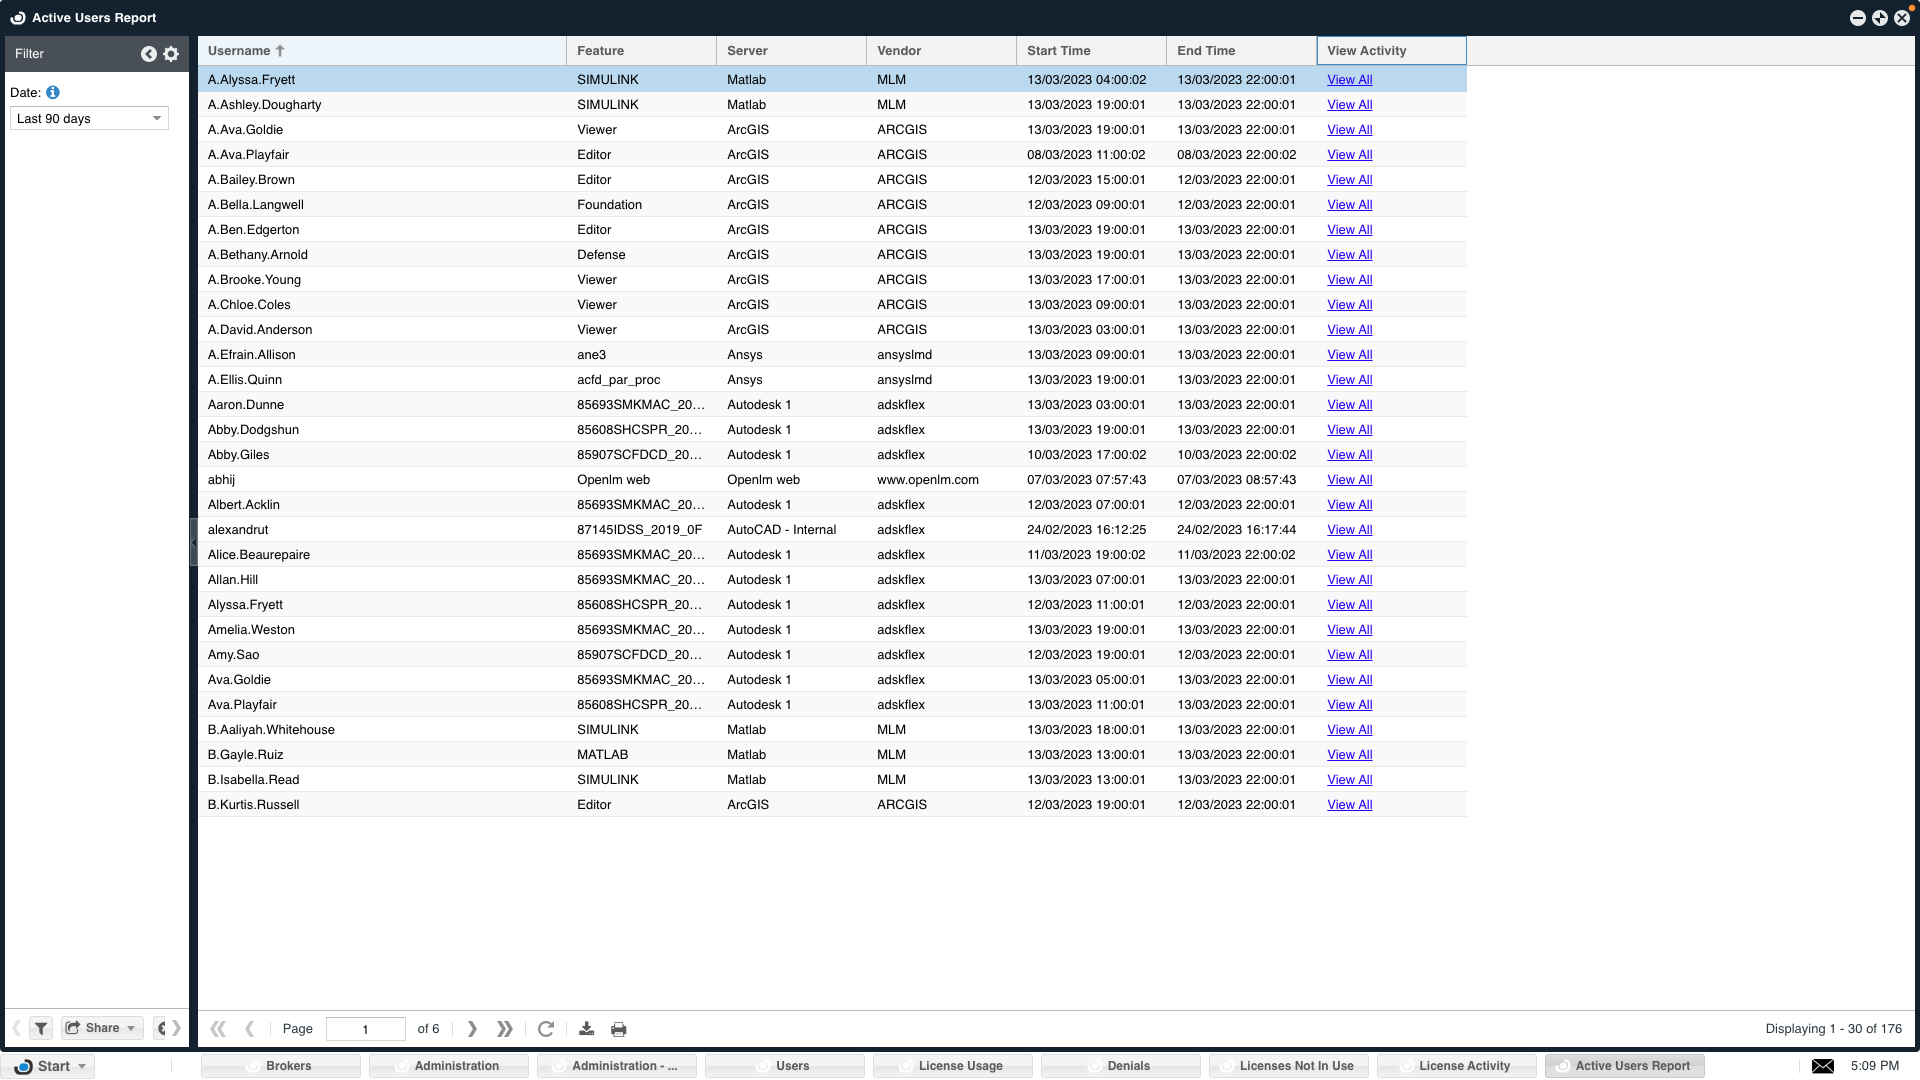
Task: Apply filter using the funnel icon
Action: coord(41,1028)
